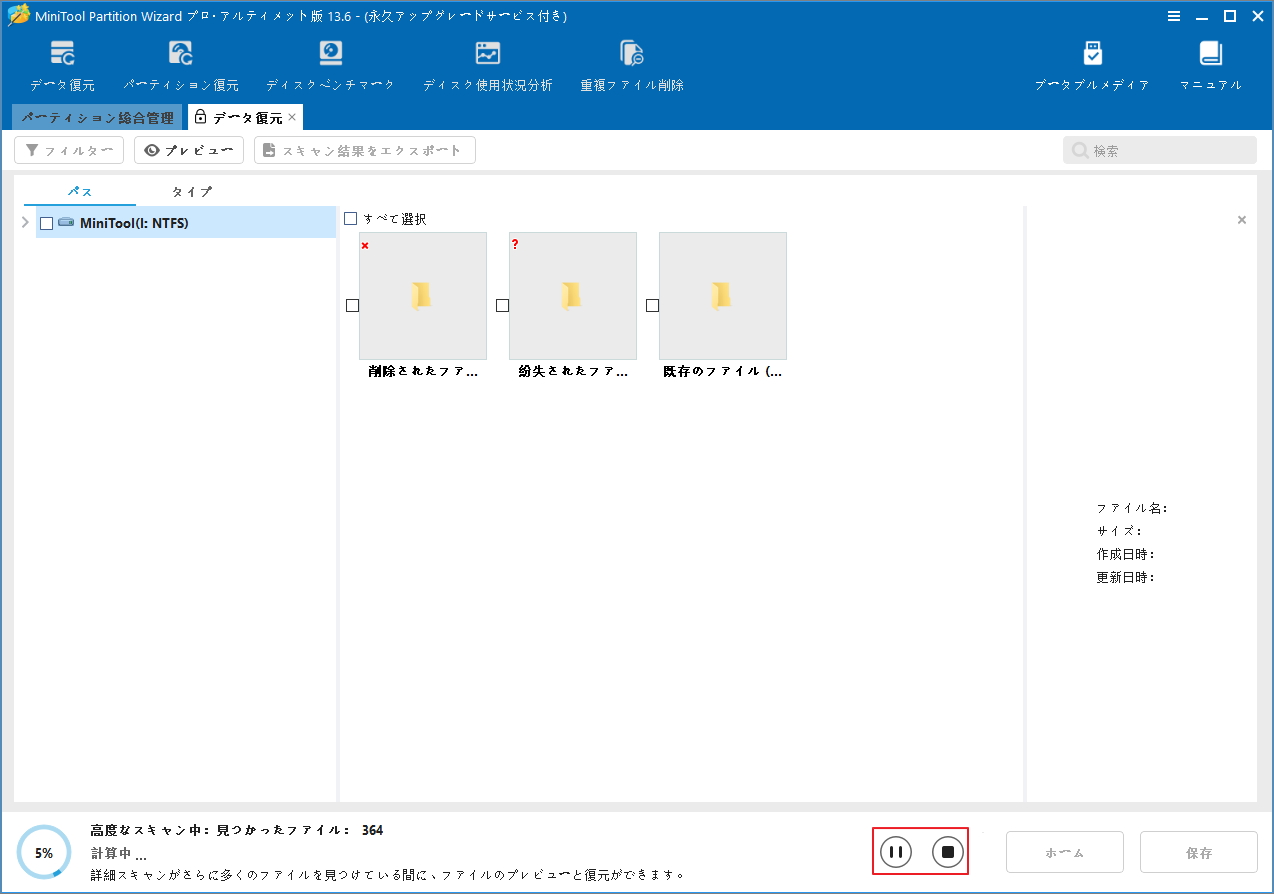Check the MiniTool(I: NTFS) drive checkbox
1274x894 pixels.
click(x=46, y=223)
